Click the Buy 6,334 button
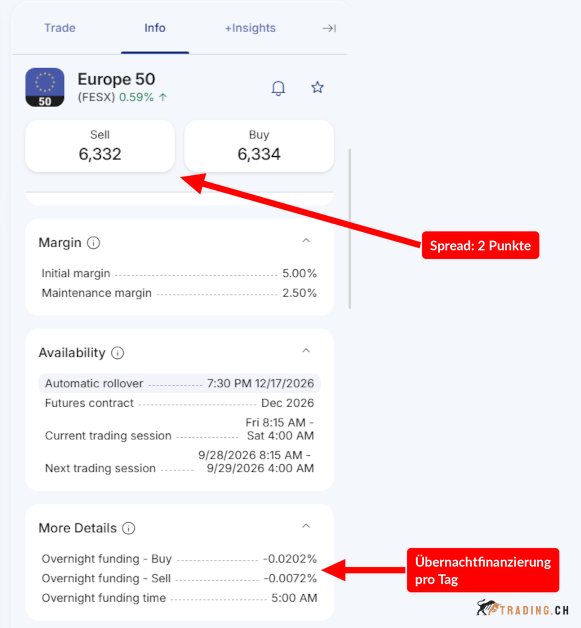Screen dimensions: 581x628 pyautogui.click(x=259, y=147)
